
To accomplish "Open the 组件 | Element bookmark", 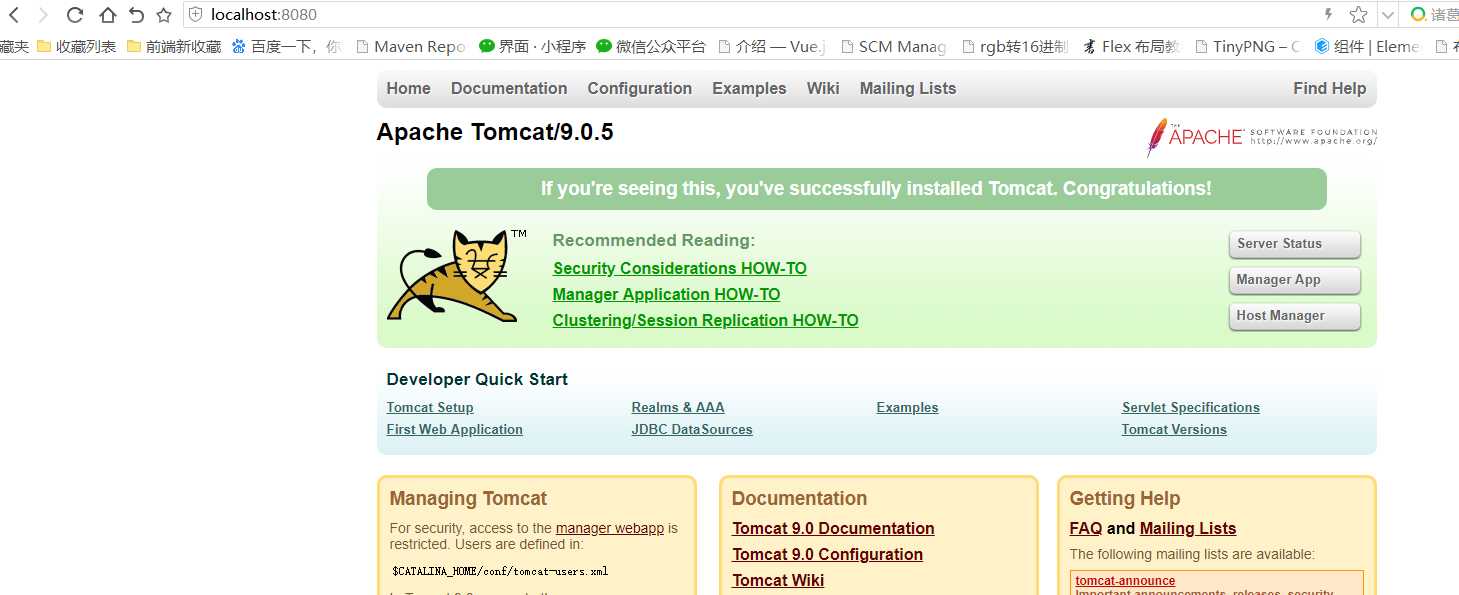I will (1367, 46).
